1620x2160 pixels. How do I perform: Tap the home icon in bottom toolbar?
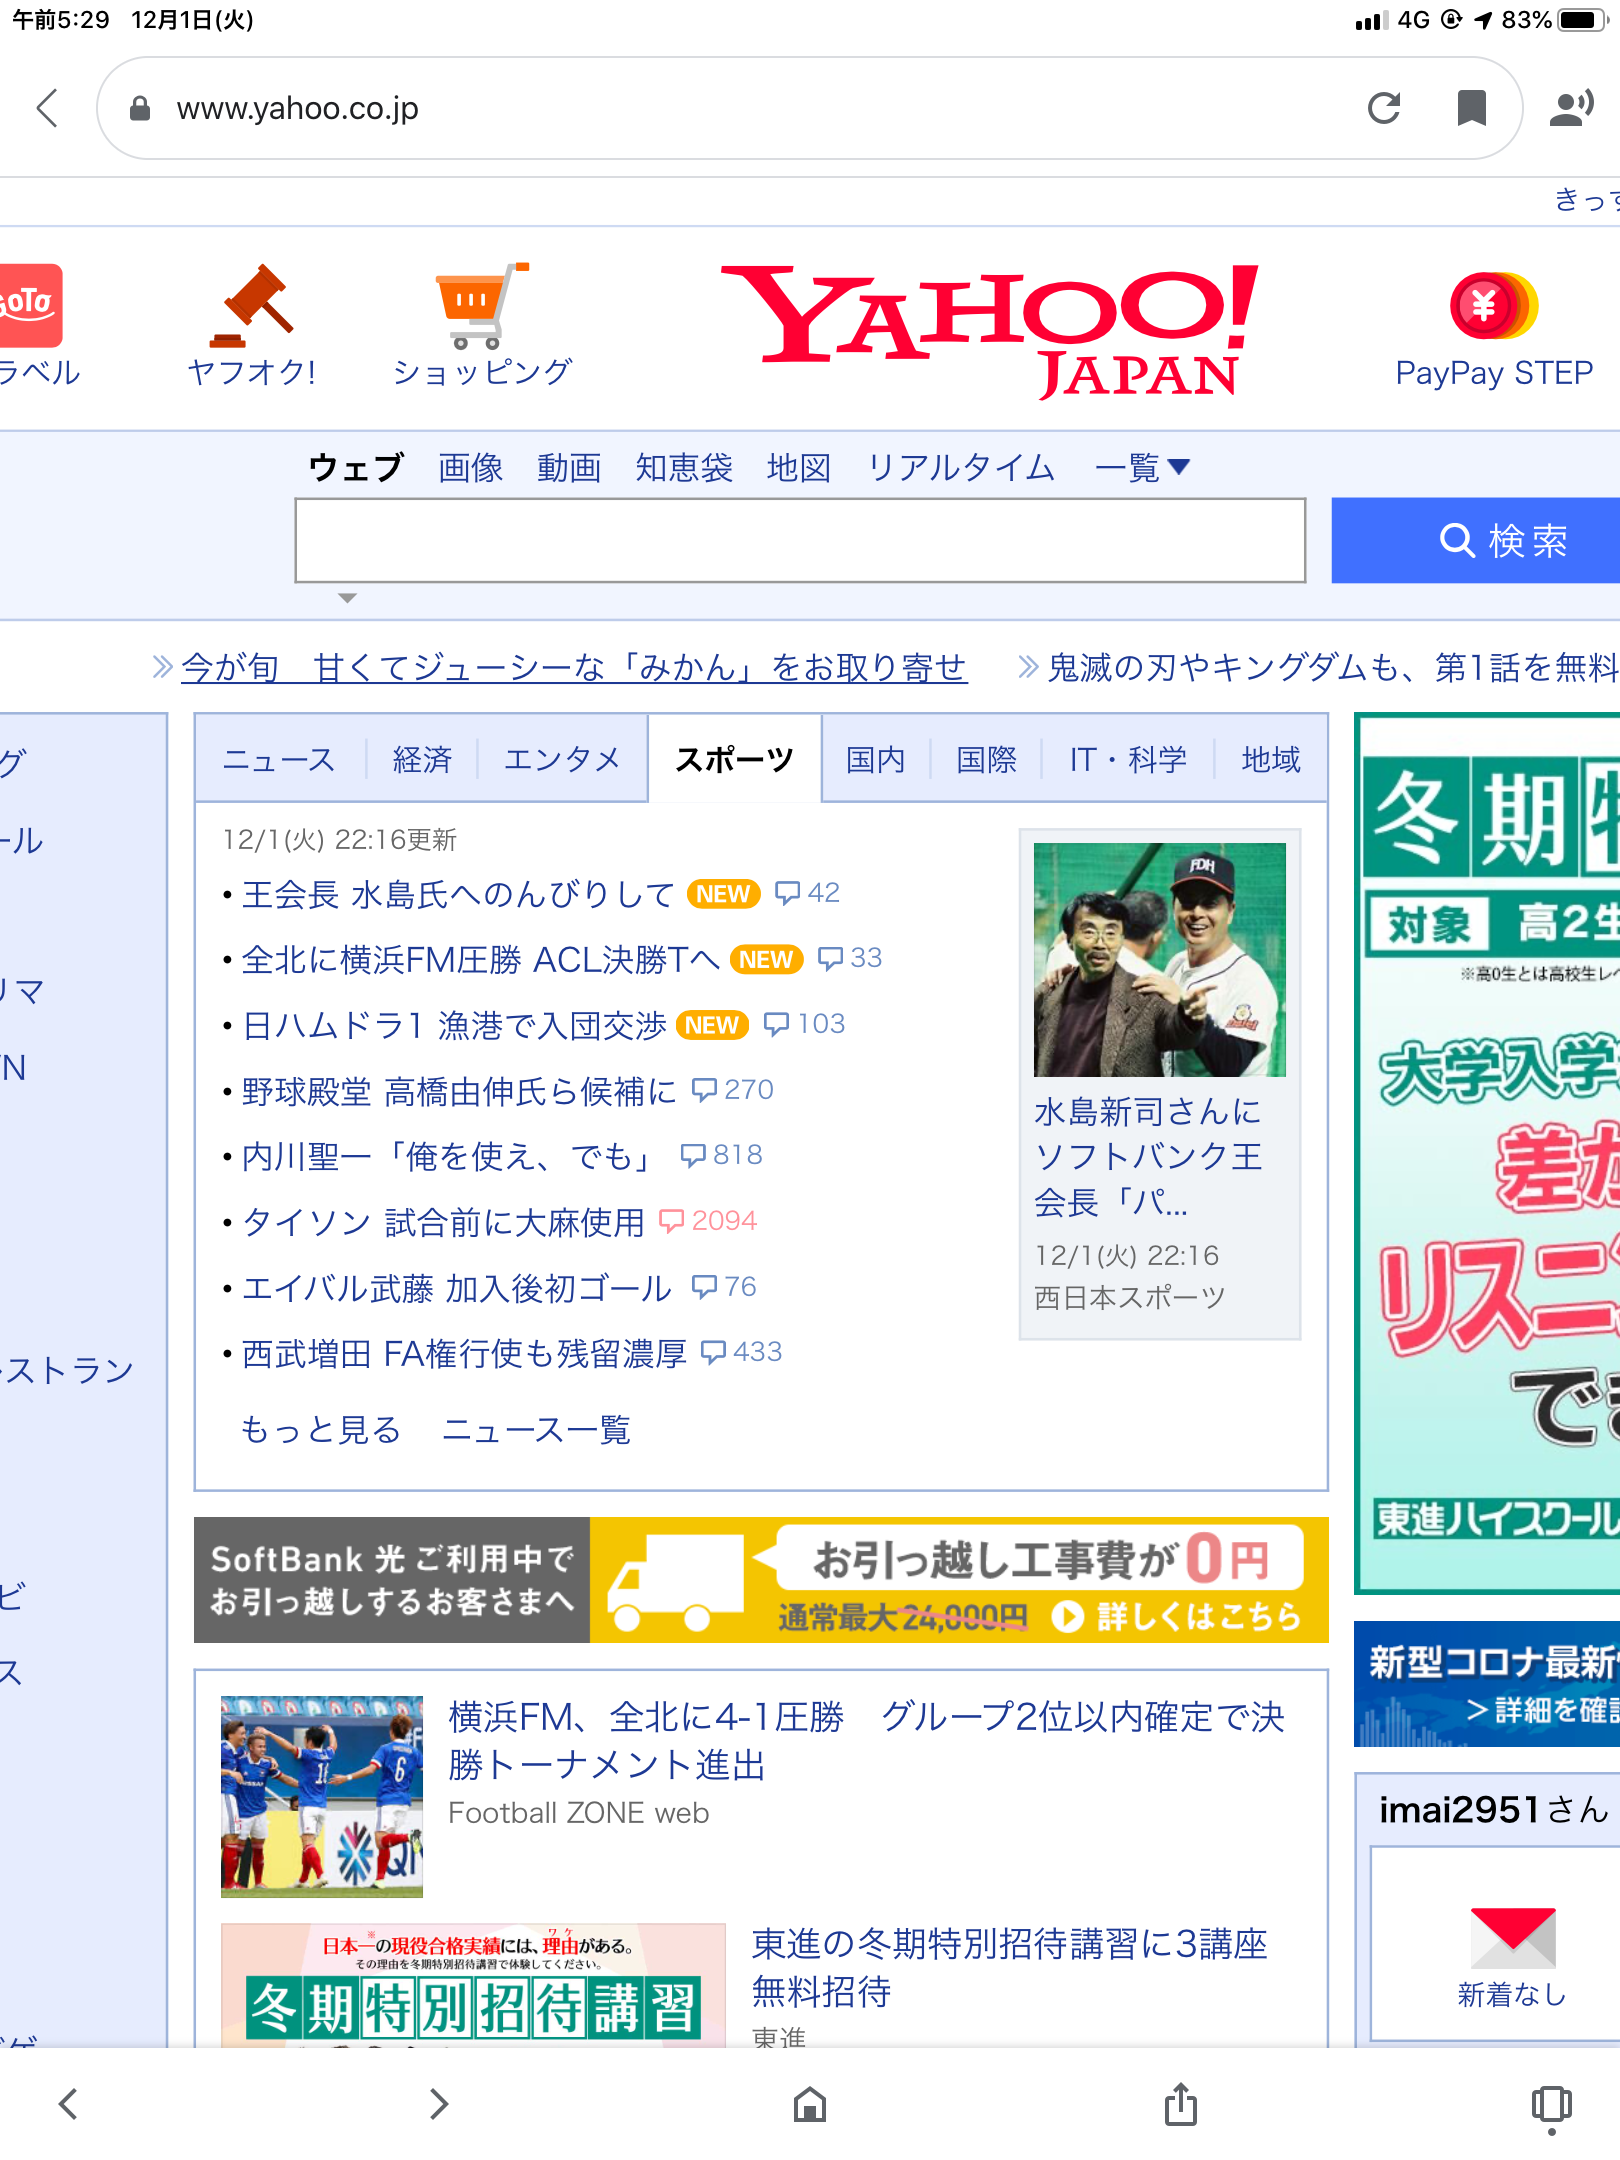(809, 2104)
